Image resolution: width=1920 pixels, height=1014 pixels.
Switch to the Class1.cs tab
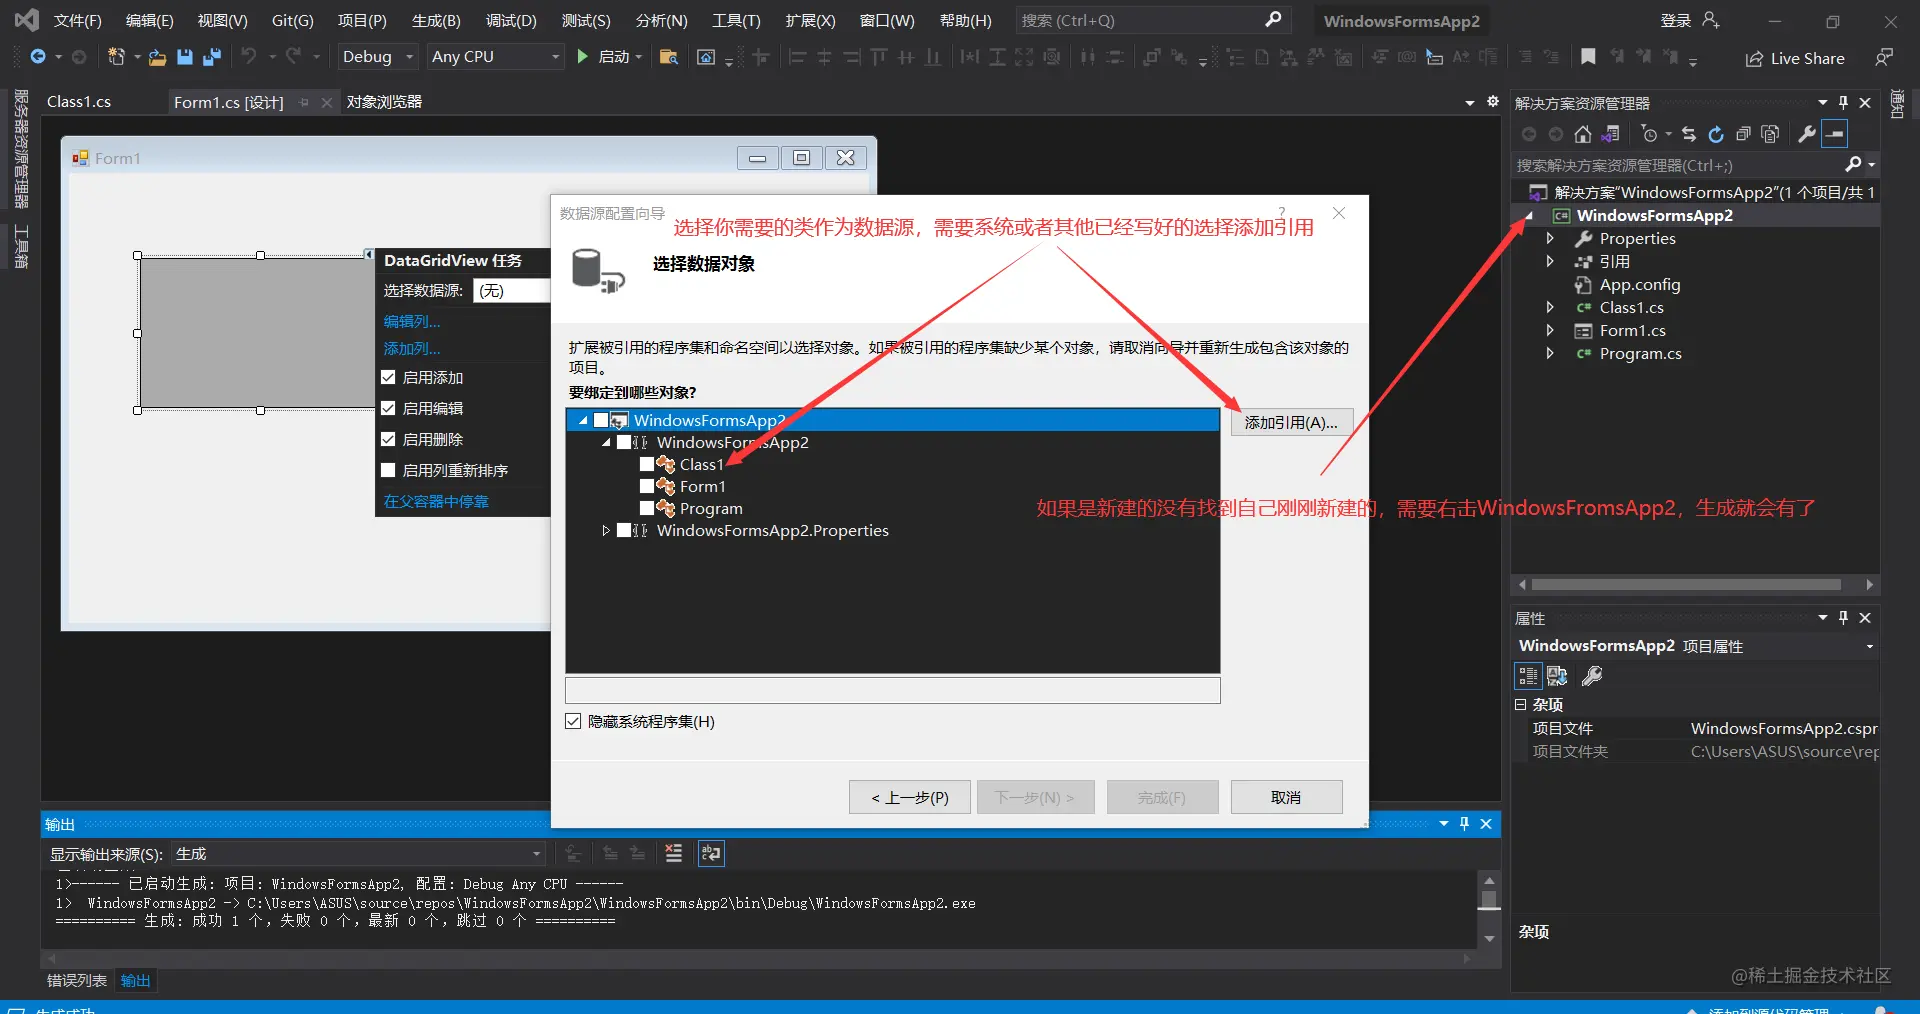(79, 102)
